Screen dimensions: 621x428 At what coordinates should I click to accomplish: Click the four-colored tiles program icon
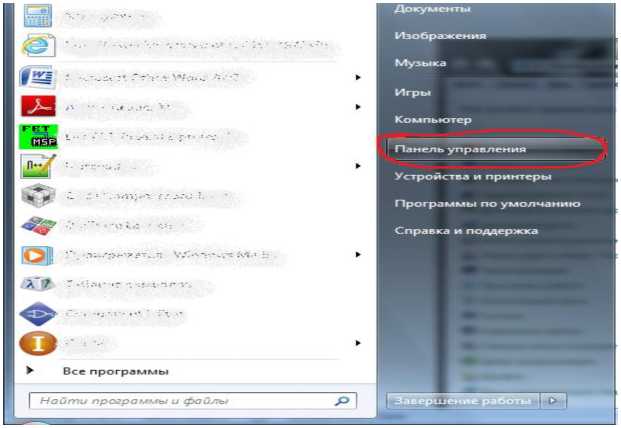click(39, 225)
